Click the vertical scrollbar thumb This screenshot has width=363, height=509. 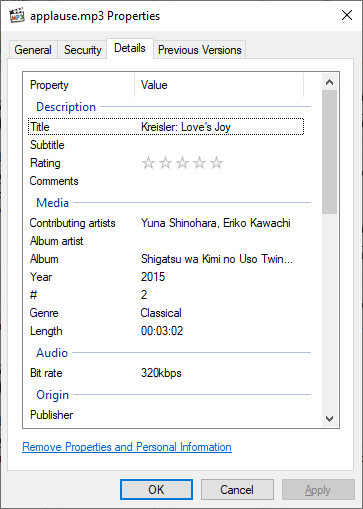330,152
